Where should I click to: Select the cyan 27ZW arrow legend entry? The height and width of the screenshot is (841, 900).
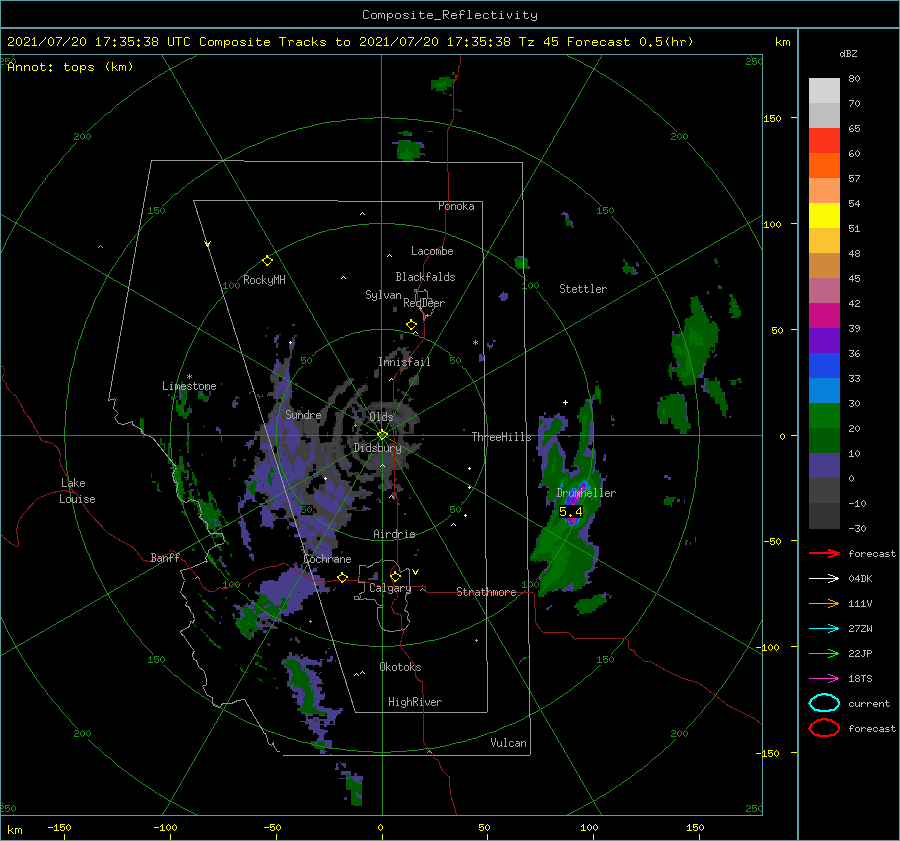click(824, 629)
